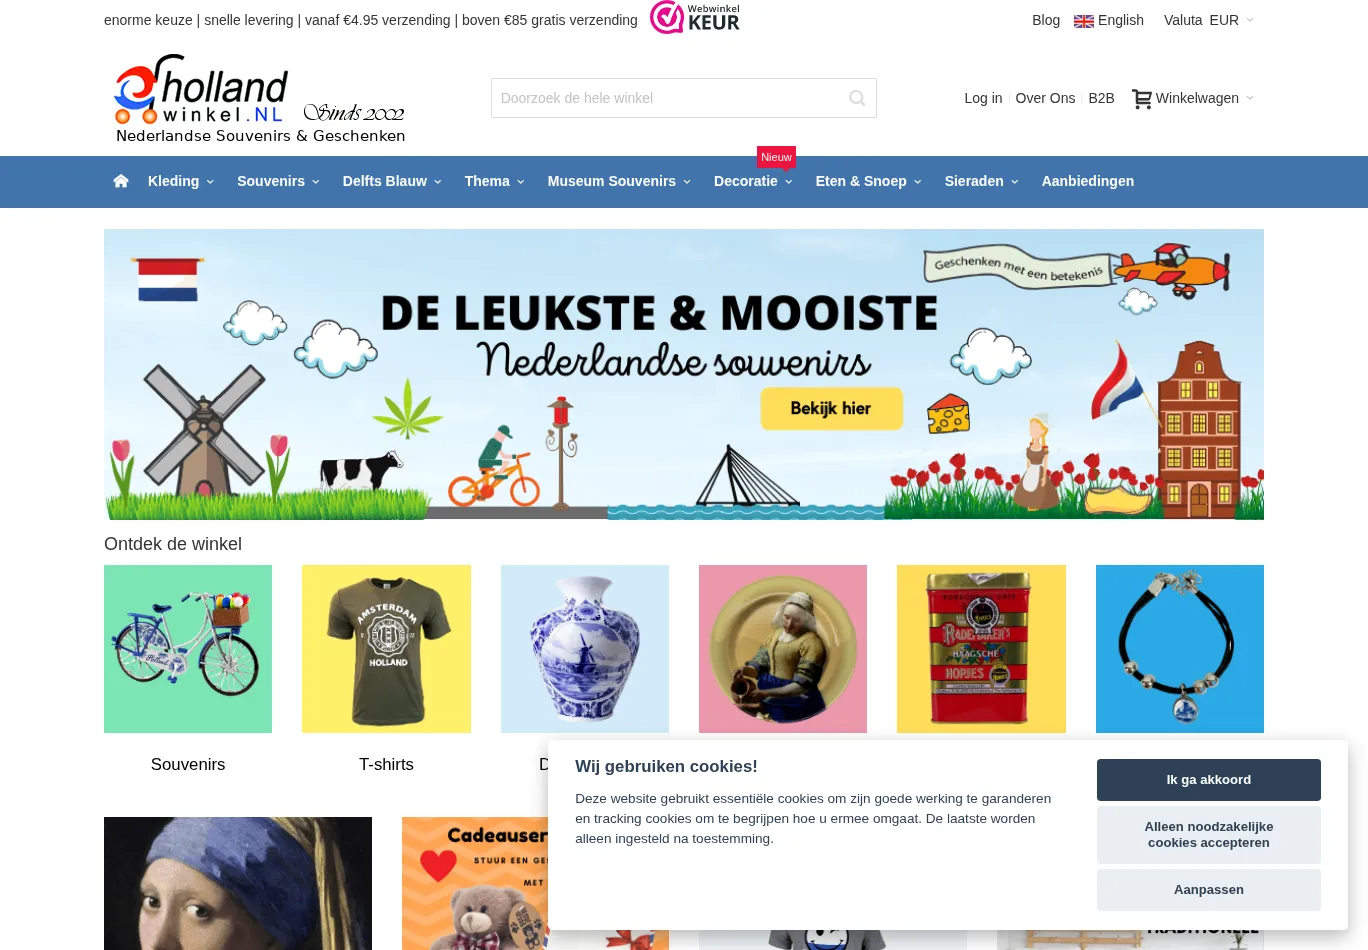Open the Souvenirs bicycle thumbnail
1368x950 pixels.
(188, 649)
